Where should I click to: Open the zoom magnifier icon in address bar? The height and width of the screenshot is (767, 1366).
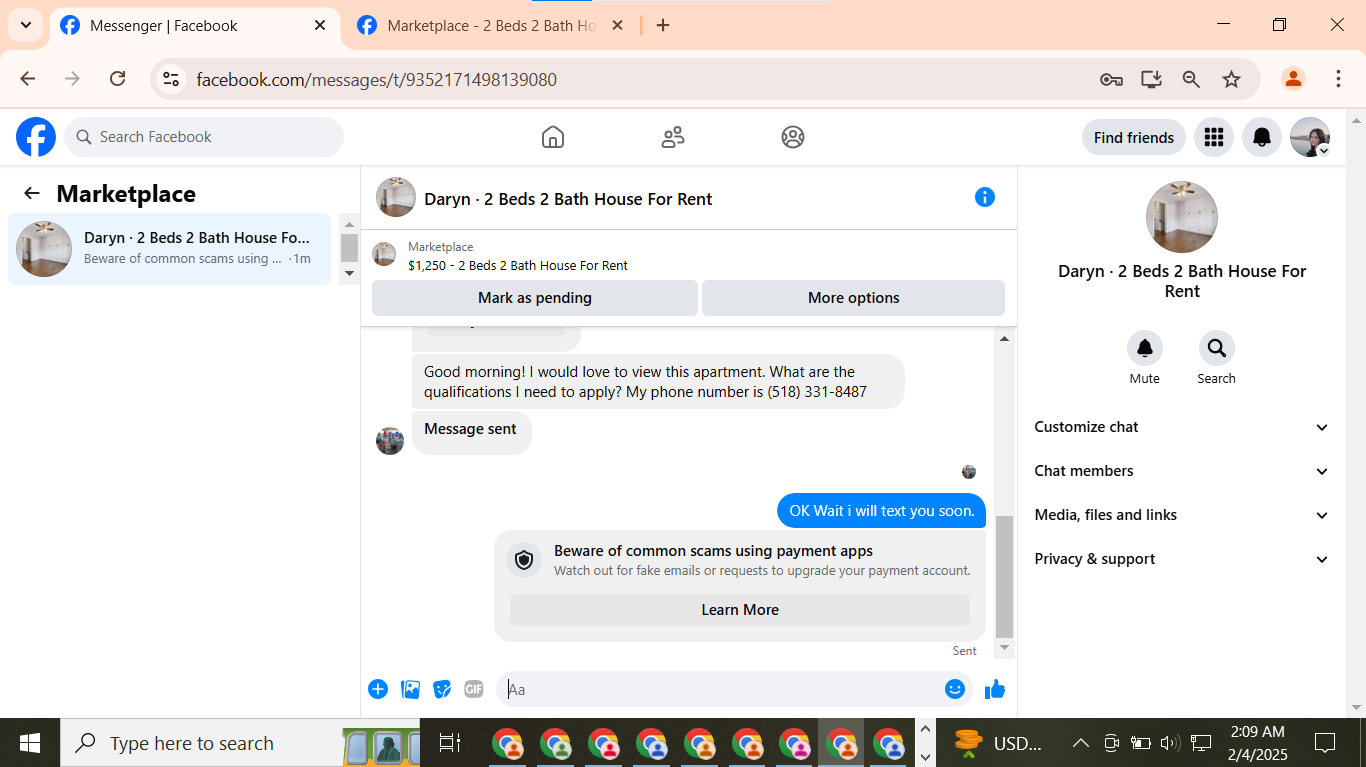(x=1191, y=79)
